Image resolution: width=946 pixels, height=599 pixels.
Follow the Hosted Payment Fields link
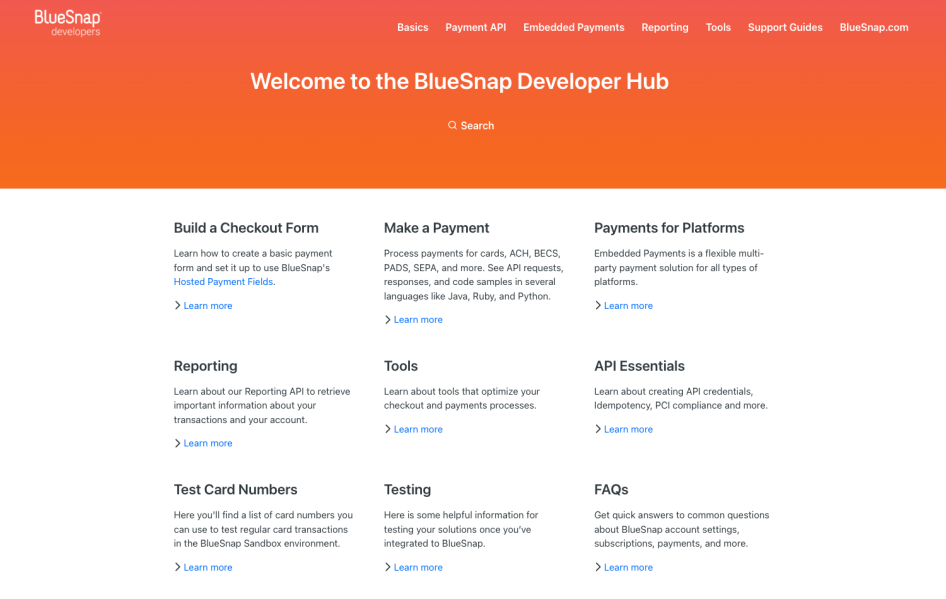[223, 282]
